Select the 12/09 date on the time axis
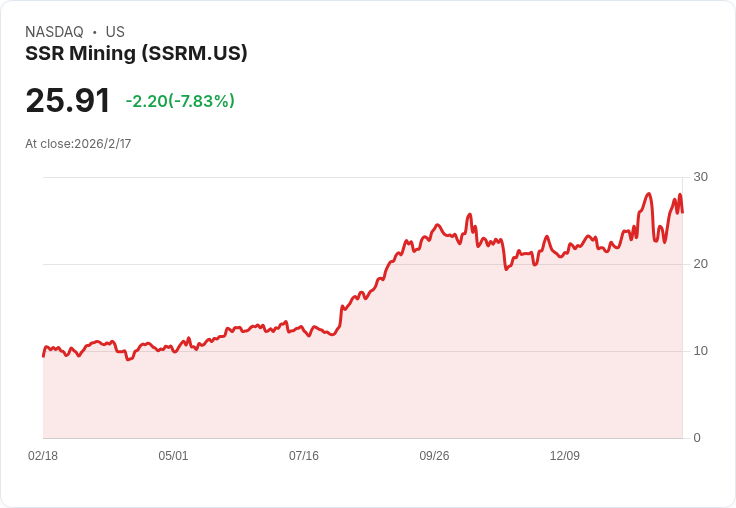Screen dimensions: 736x508 point(565,456)
